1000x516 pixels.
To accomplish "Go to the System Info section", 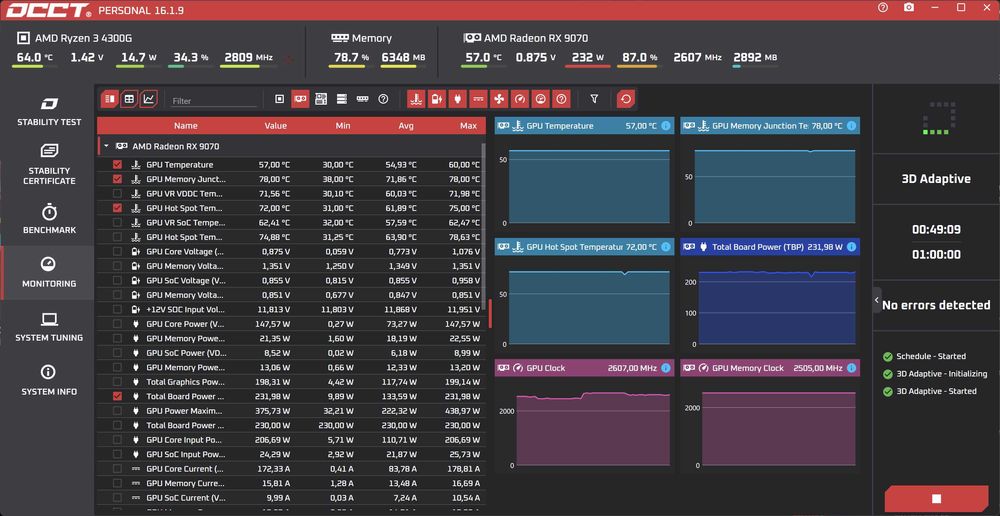I will coord(49,380).
